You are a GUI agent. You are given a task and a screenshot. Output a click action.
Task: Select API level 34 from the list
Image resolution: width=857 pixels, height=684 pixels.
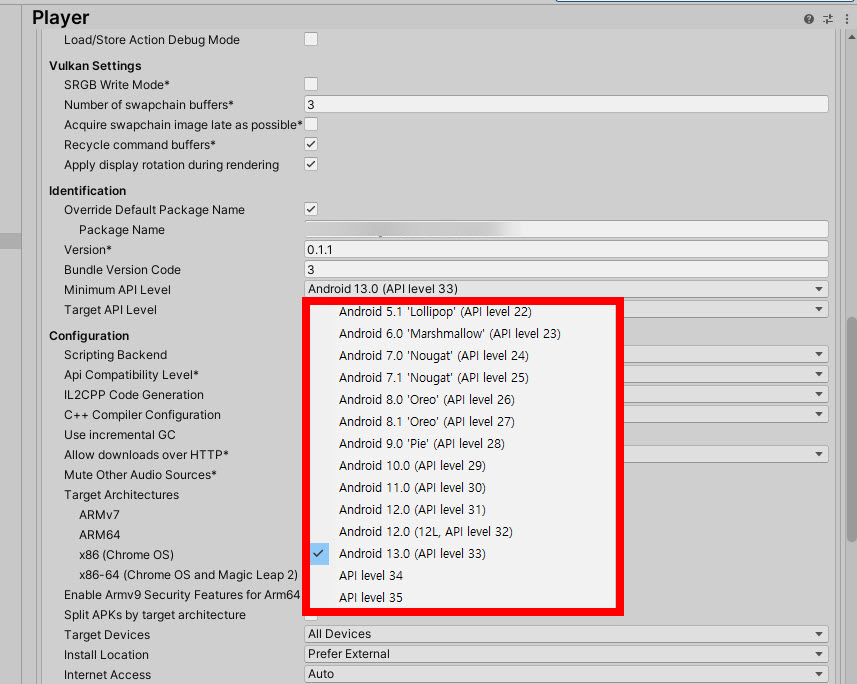pyautogui.click(x=462, y=575)
